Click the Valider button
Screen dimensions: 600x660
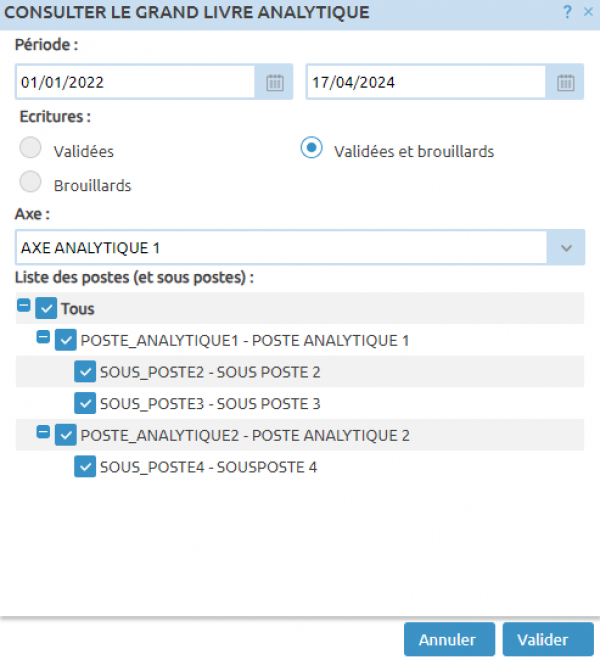point(548,640)
